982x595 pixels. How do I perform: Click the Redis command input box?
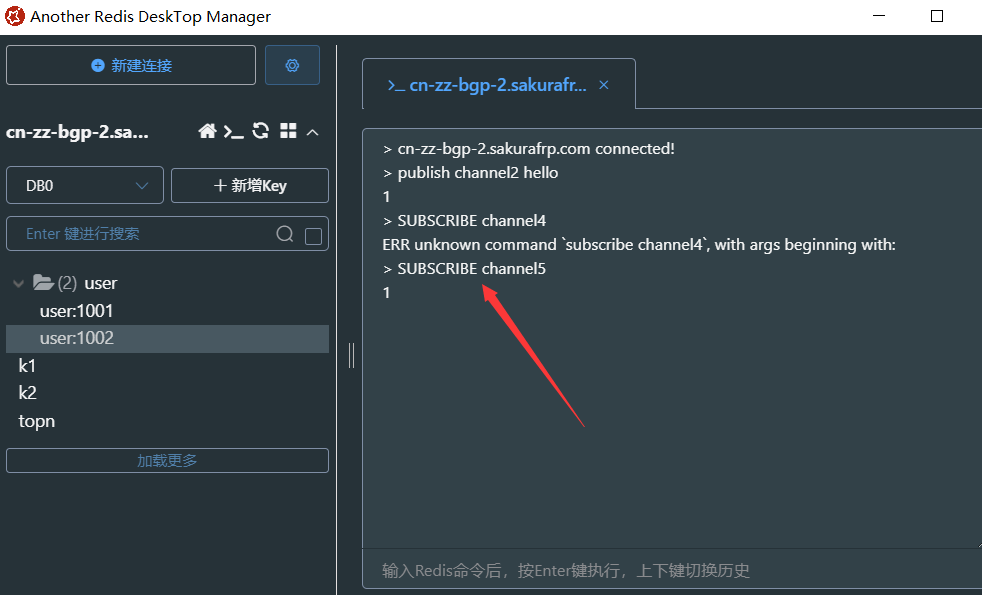[x=672, y=570]
